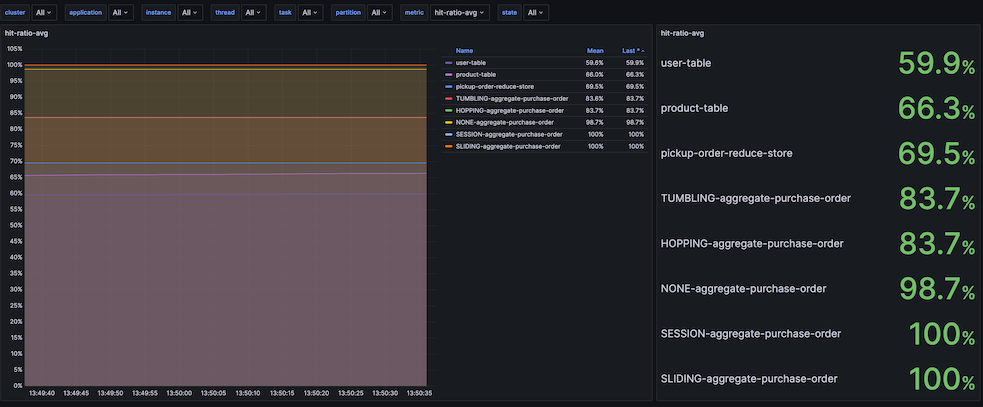This screenshot has height=407, width=983.
Task: Click the 59.6% mean value for user-table
Action: [595, 63]
